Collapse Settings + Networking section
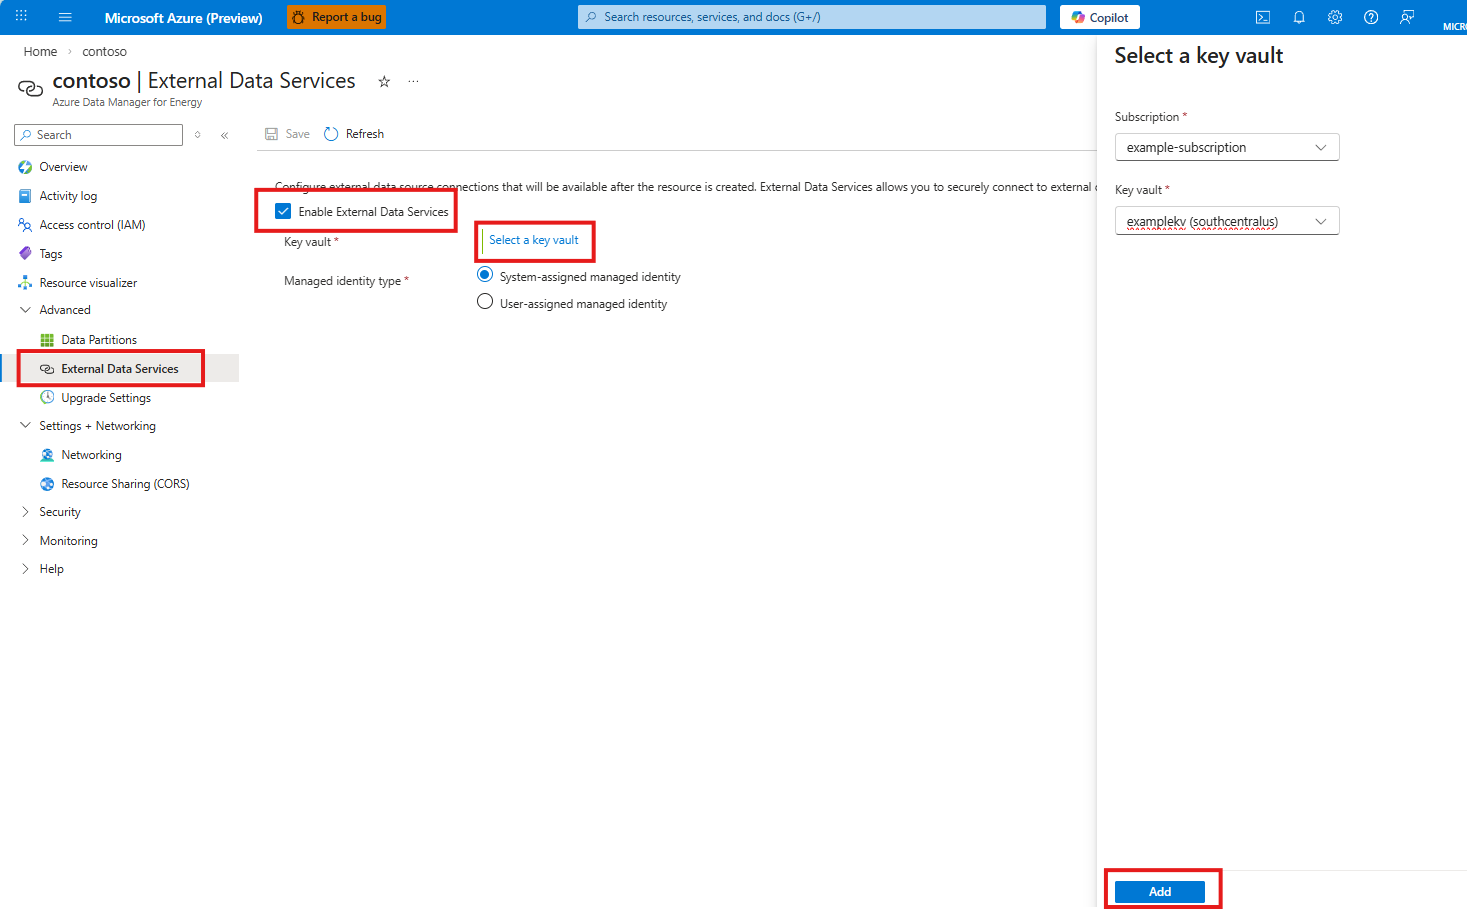 [25, 426]
